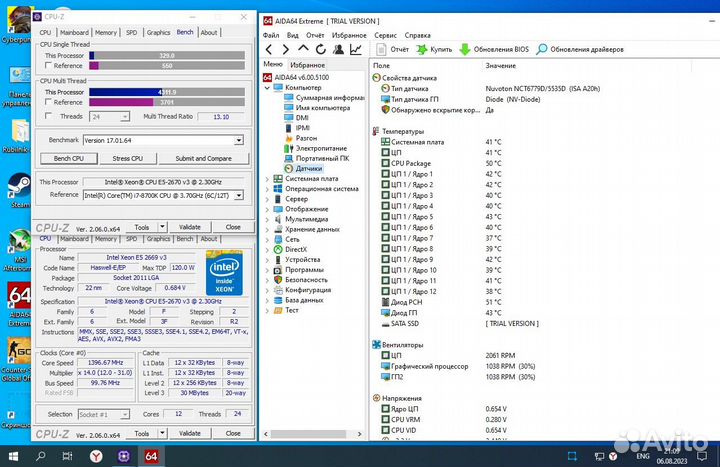Switch to AIDA64 taskbar button
The width and height of the screenshot is (720, 467).
coord(151,456)
